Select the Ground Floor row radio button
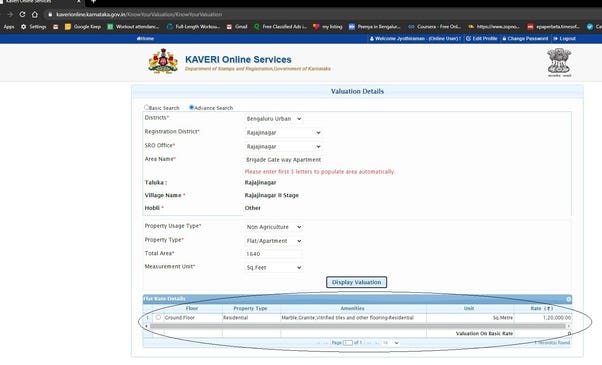 158,317
